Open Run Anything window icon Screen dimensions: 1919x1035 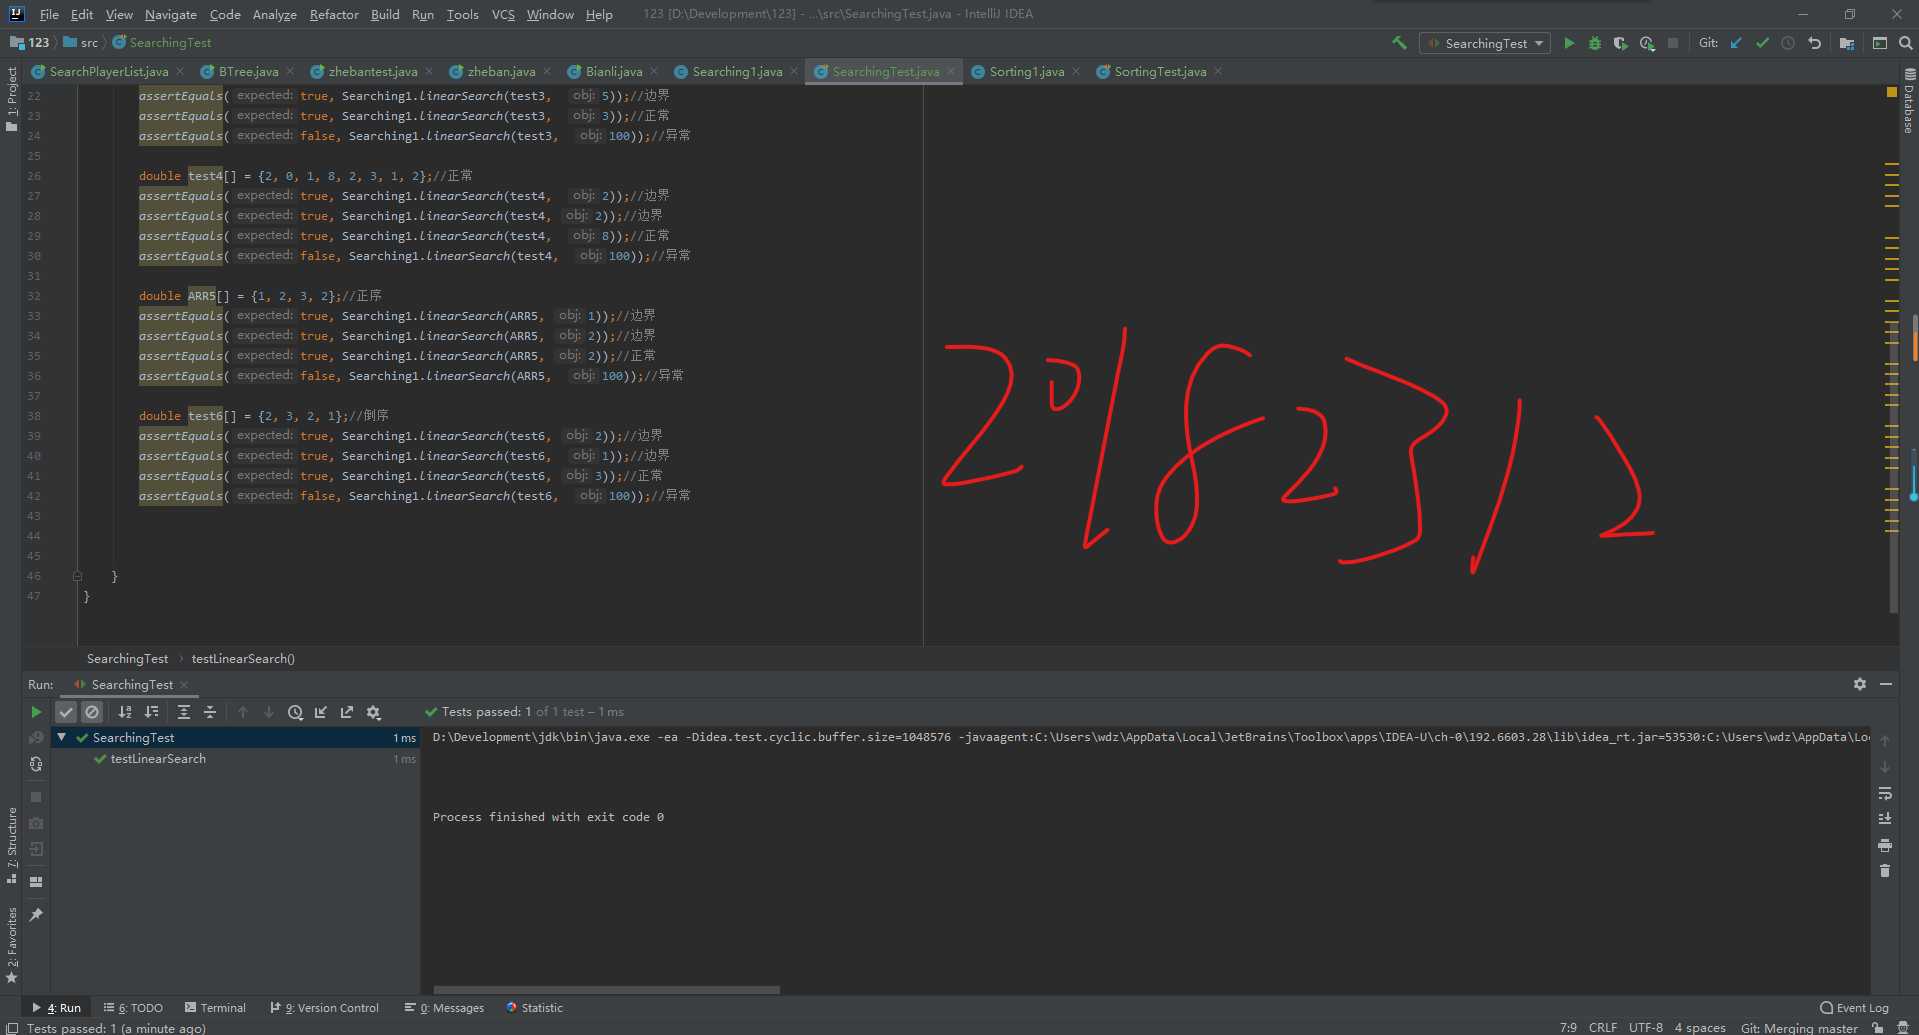(x=1880, y=43)
